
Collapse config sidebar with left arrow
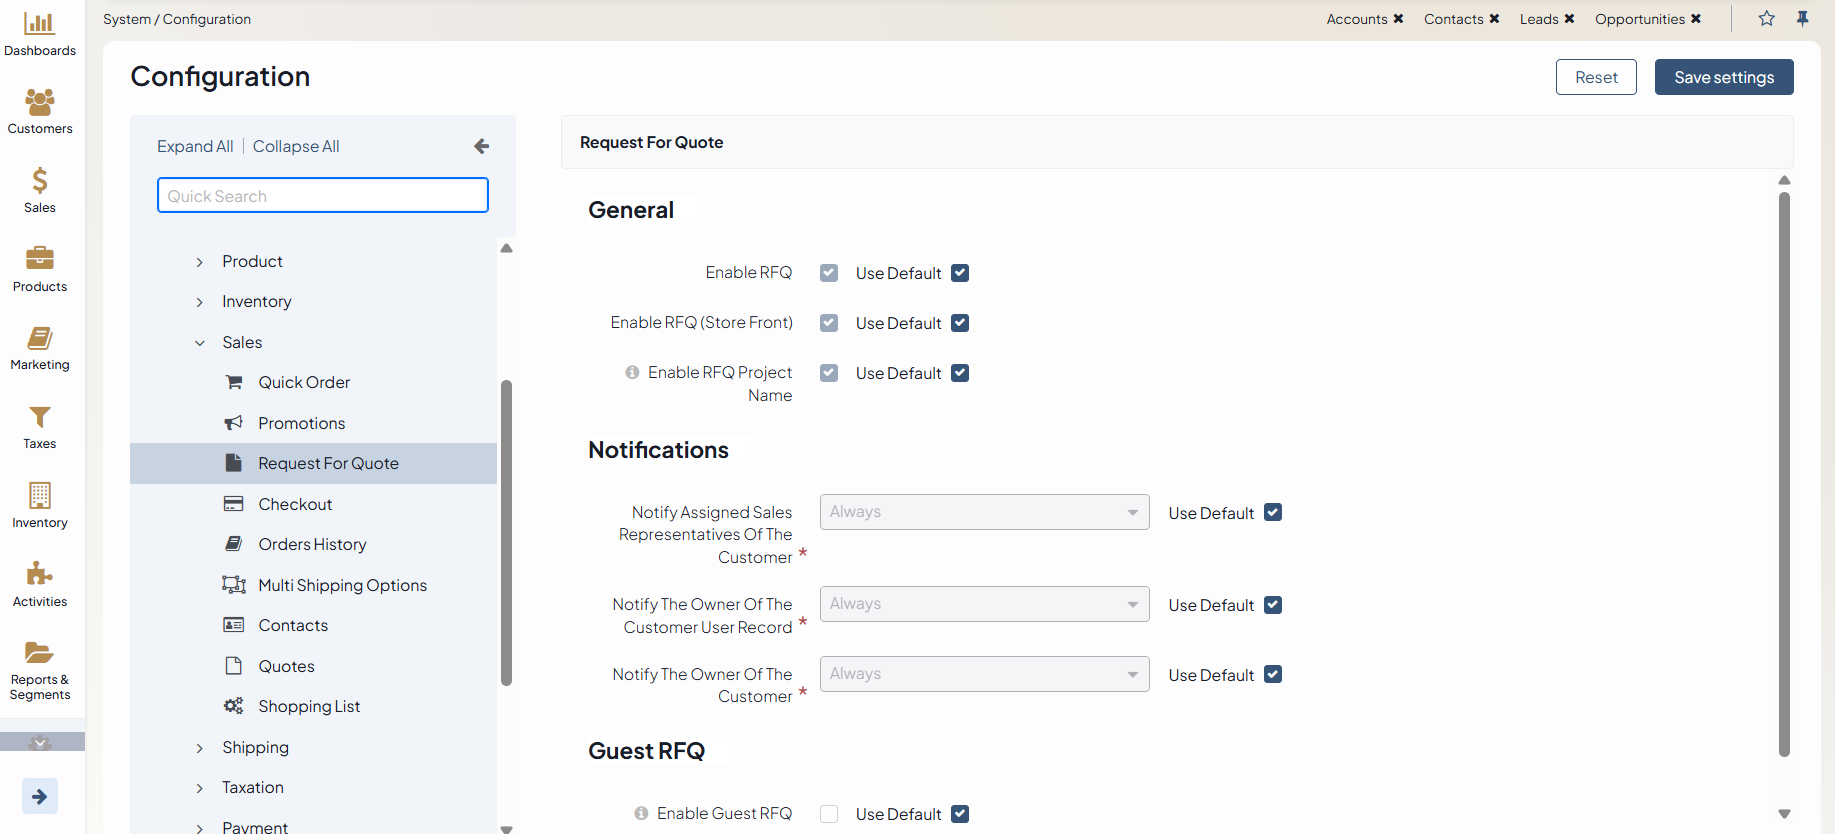481,147
